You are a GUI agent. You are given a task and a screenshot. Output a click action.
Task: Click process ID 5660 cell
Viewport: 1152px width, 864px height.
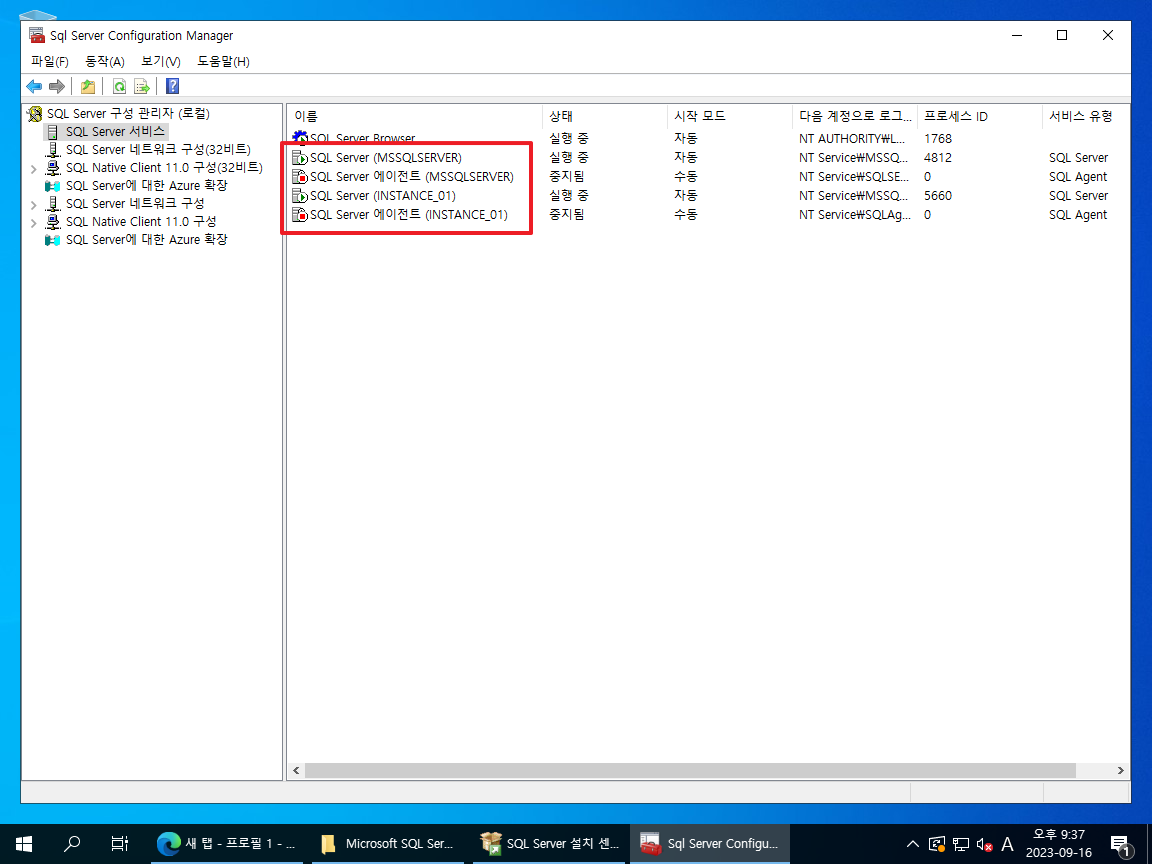pyautogui.click(x=937, y=195)
